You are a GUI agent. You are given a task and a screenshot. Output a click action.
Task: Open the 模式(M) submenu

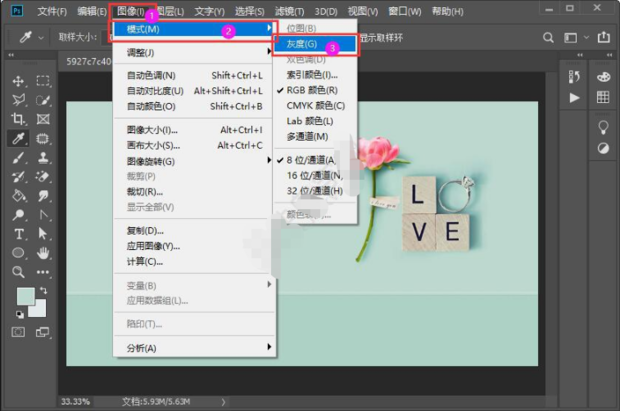pos(194,28)
